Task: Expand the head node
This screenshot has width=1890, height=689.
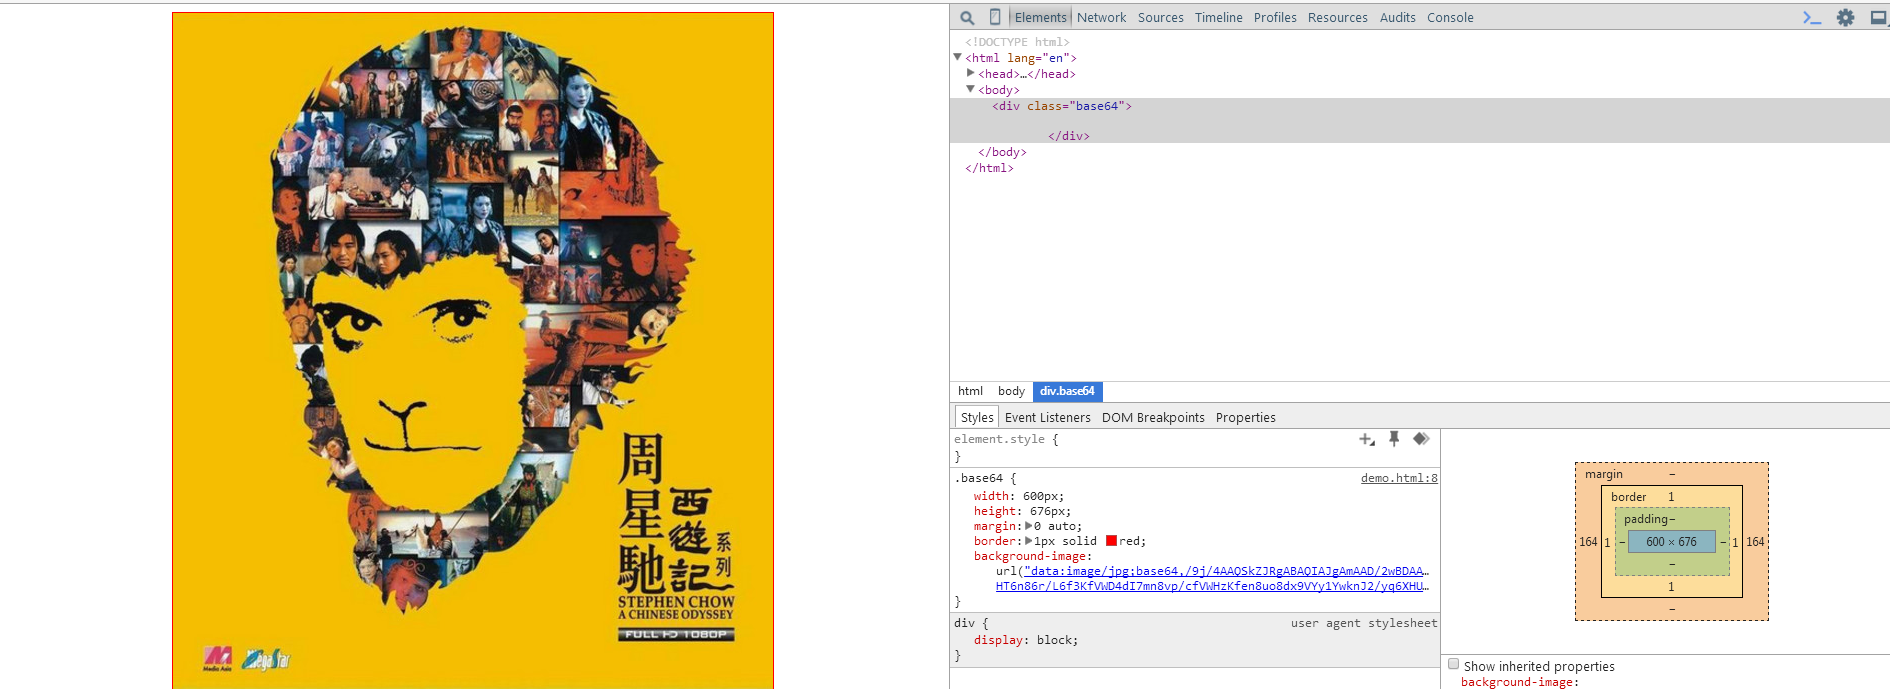Action: 970,73
